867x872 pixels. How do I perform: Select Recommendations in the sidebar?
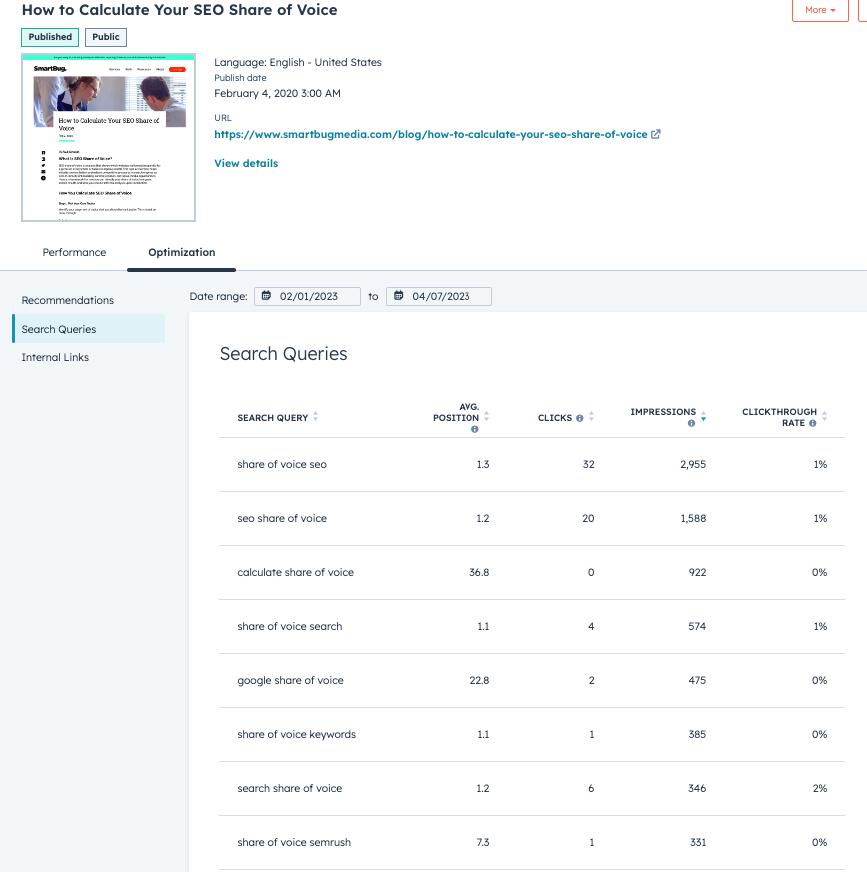pos(67,300)
